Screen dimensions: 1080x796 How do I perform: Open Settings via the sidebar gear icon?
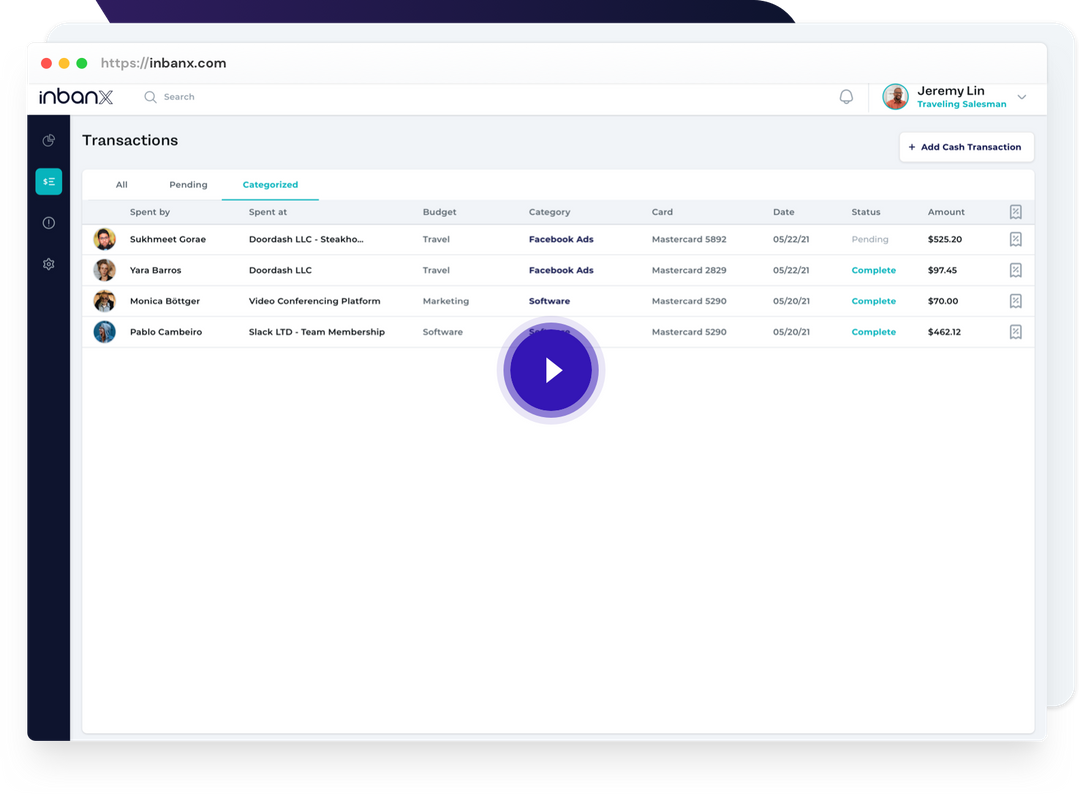pos(48,263)
